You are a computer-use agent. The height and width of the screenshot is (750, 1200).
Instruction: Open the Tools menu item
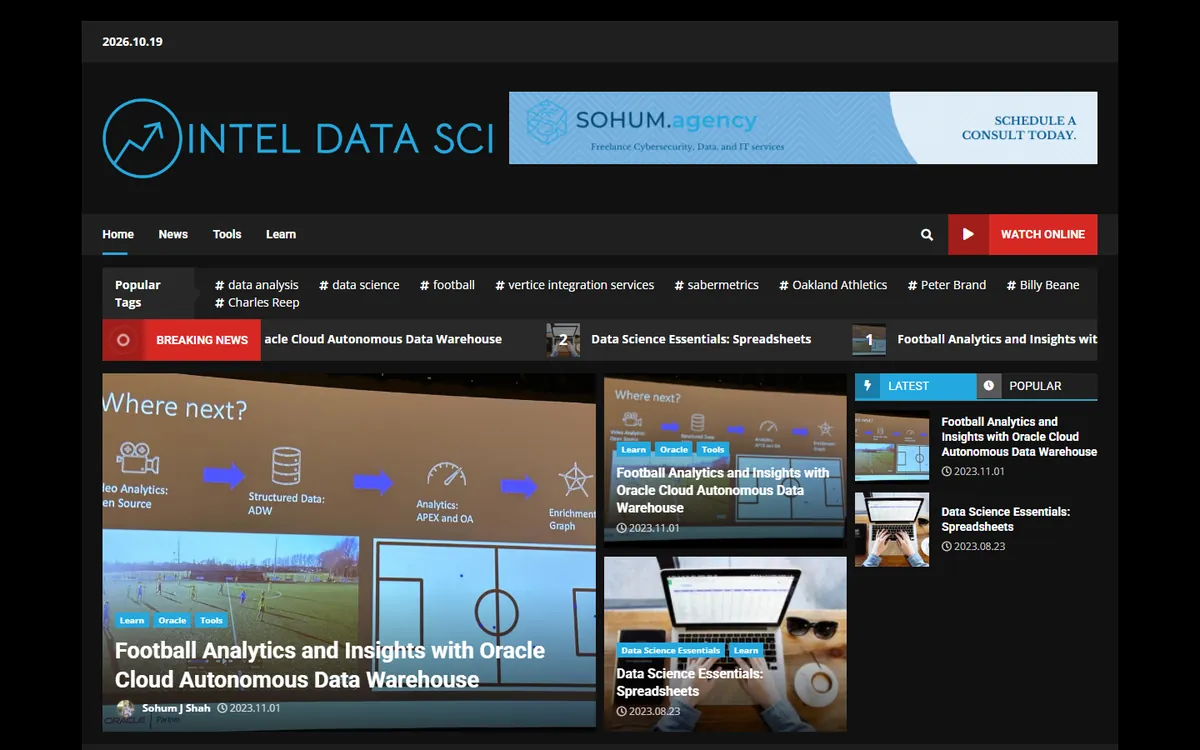tap(227, 235)
